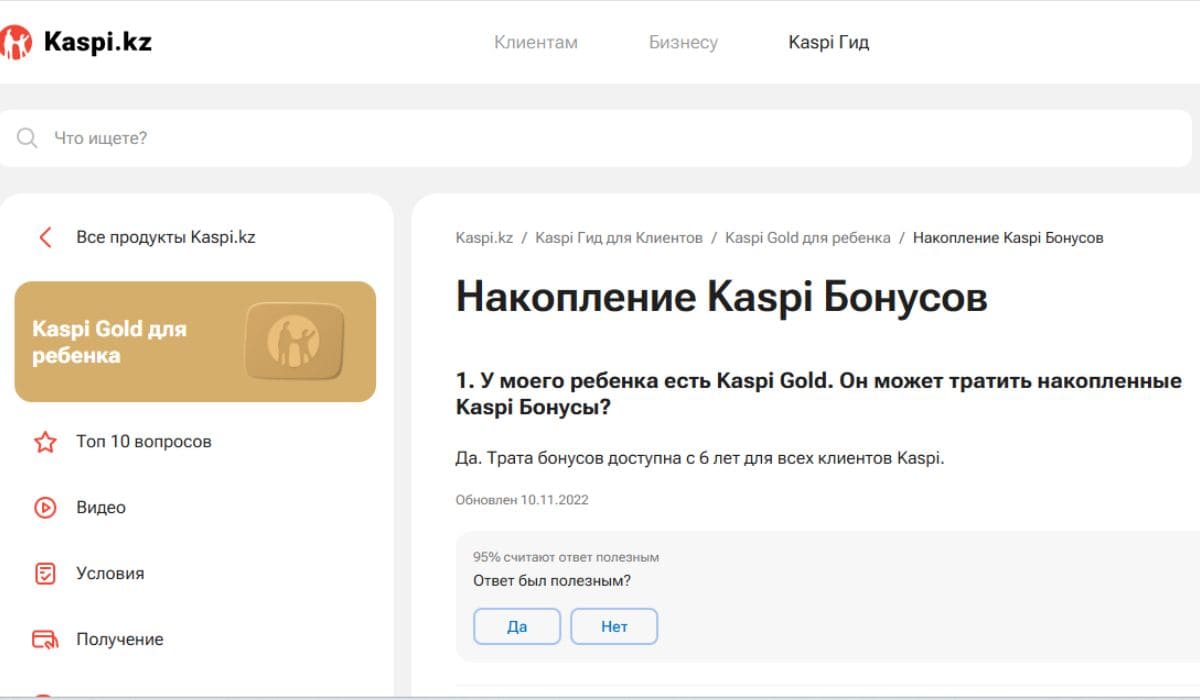Click the gold card image with family emblem

(294, 342)
